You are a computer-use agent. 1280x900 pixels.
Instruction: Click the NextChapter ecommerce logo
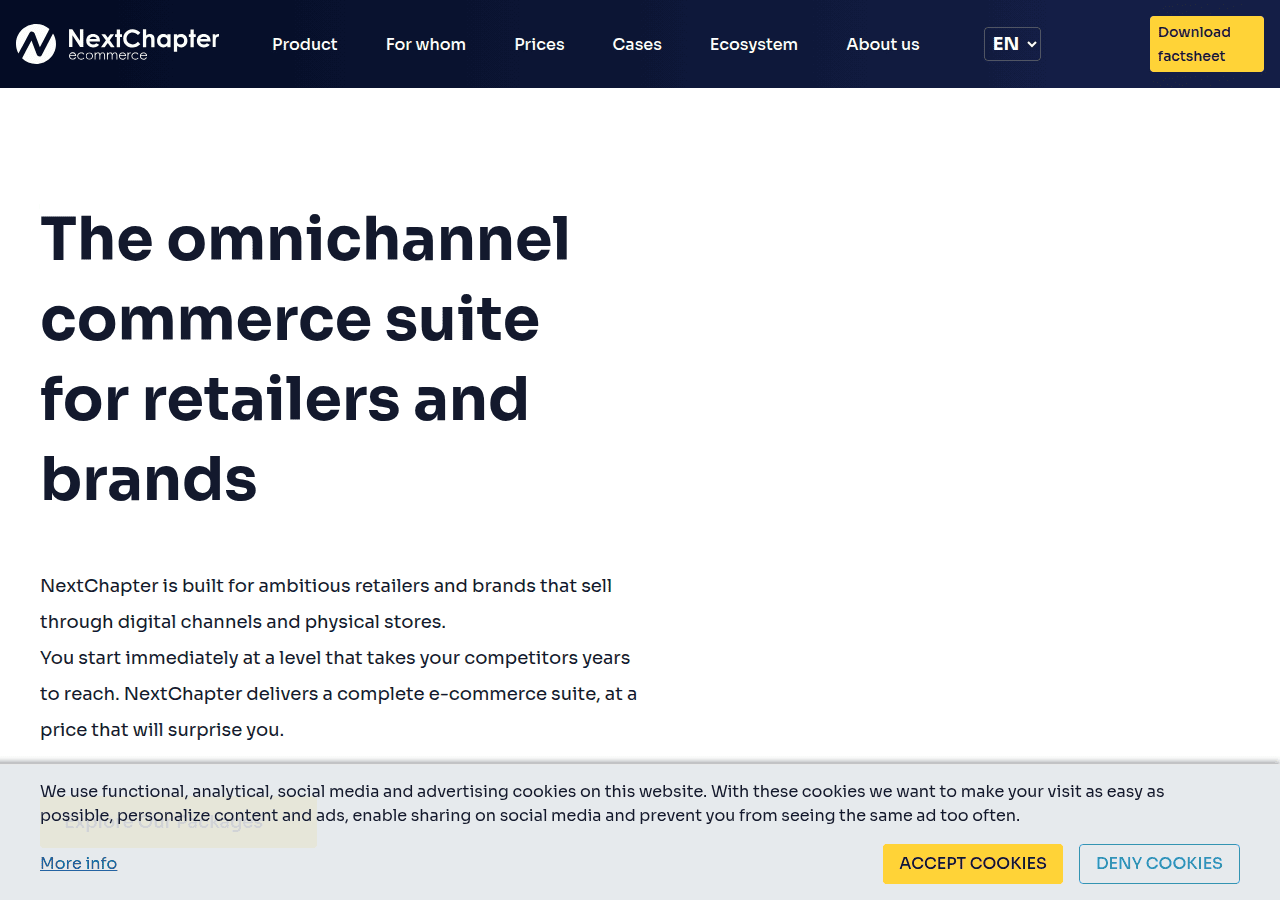point(118,44)
